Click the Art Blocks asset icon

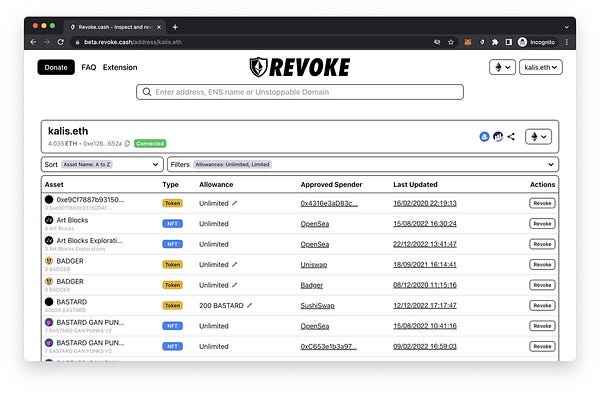point(49,220)
